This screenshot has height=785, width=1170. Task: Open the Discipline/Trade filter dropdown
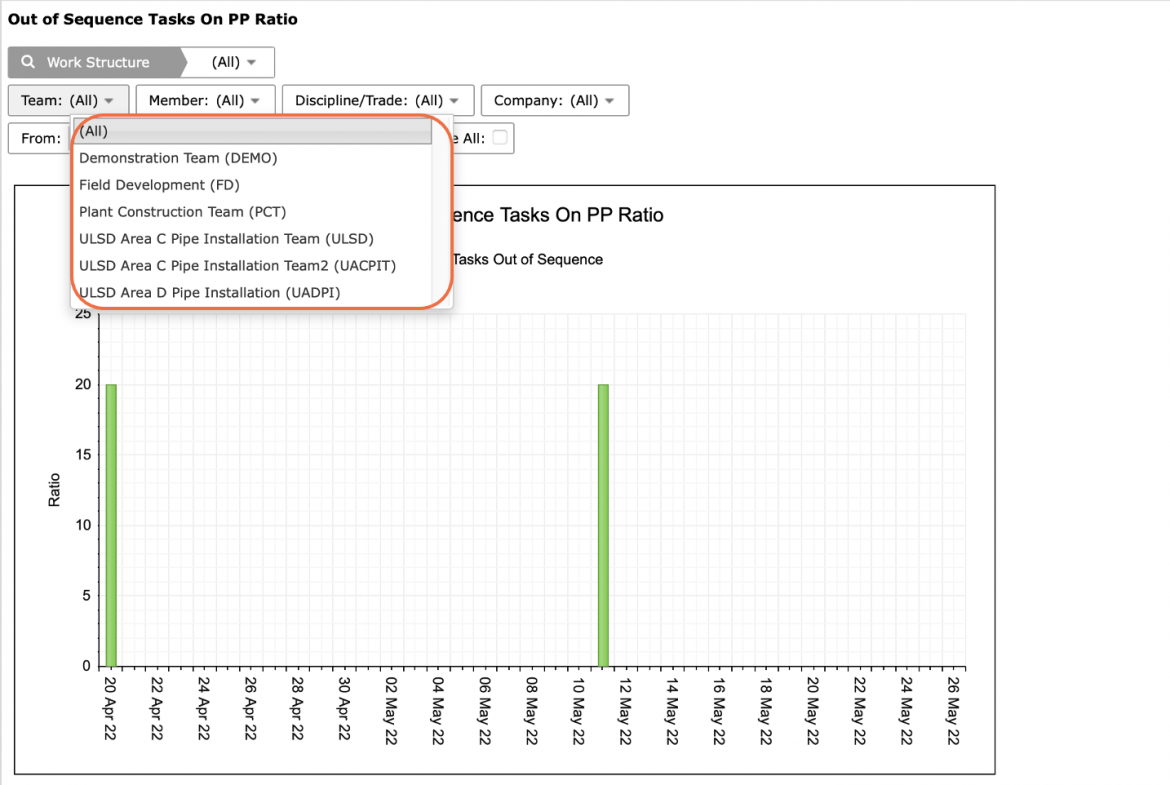(x=378, y=100)
